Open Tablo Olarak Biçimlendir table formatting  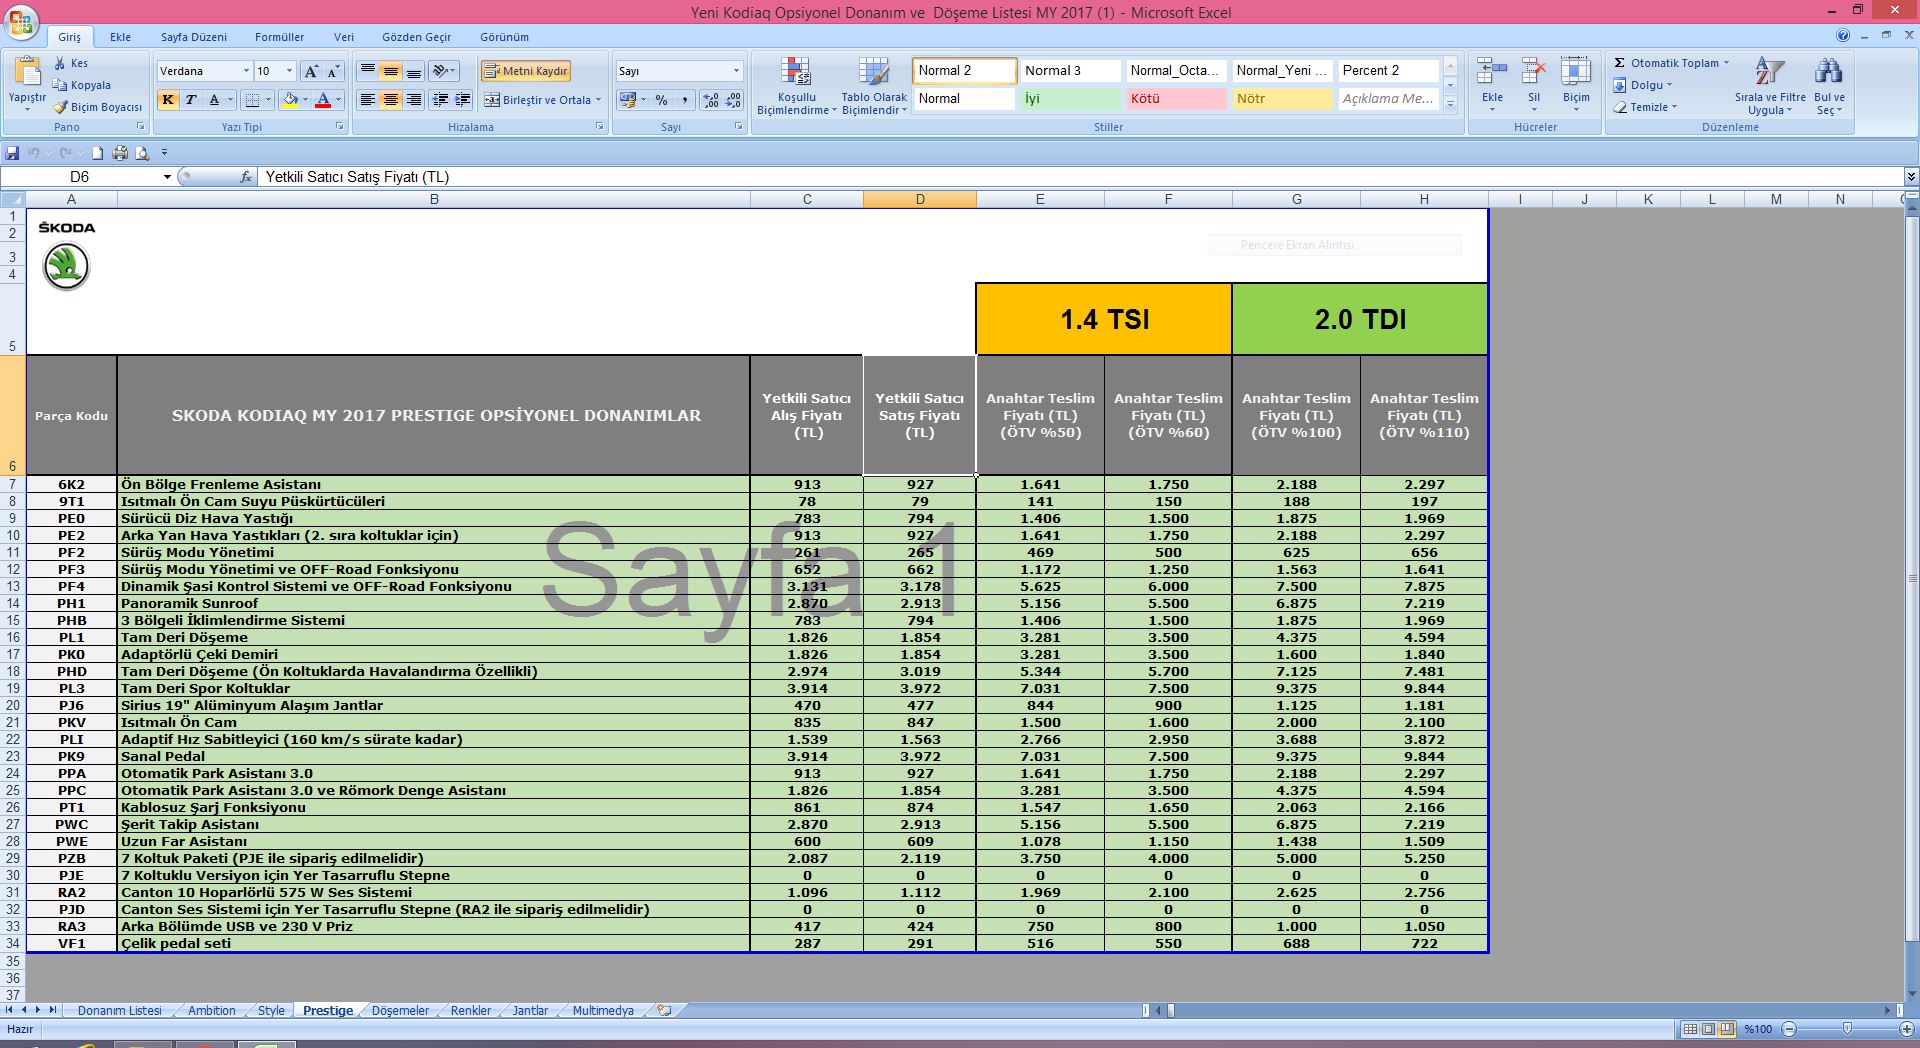point(874,85)
